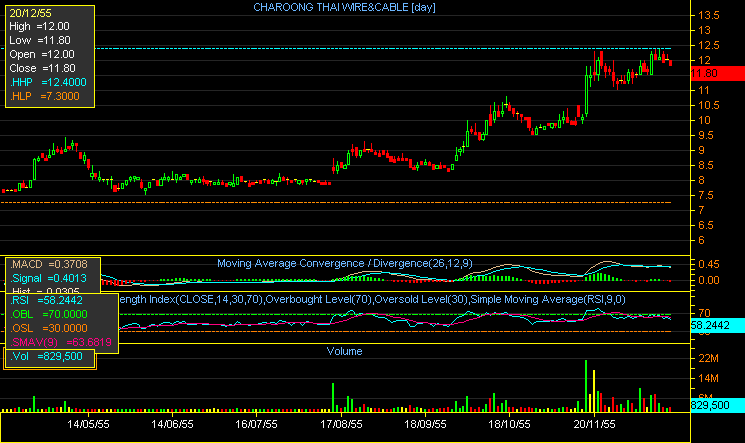Click the 70 RSI axis label
Image resolution: width=745 pixels, height=443 pixels.
[704, 313]
